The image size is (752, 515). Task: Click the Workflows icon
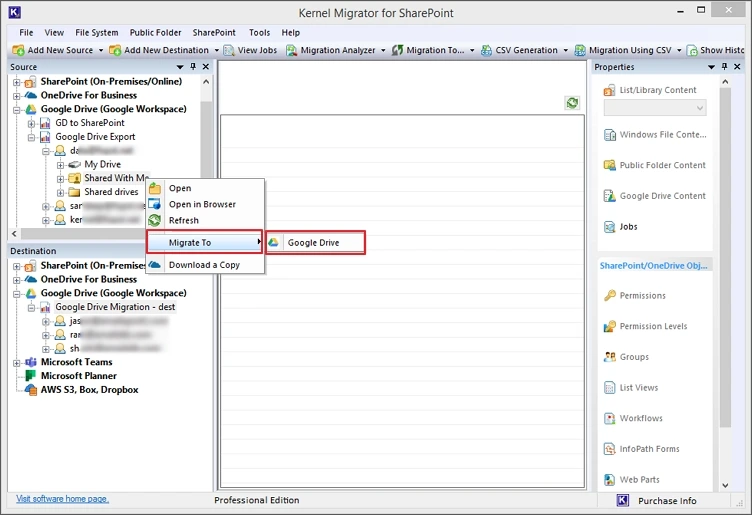coord(609,419)
